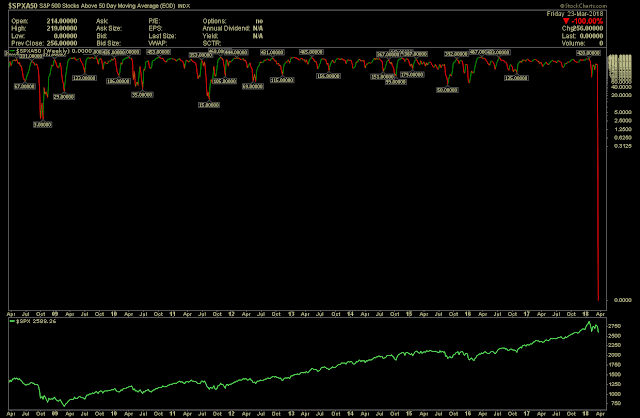Click the 750 tick on the SPX price axis
The height and width of the screenshot is (418, 640).
(x=615, y=403)
